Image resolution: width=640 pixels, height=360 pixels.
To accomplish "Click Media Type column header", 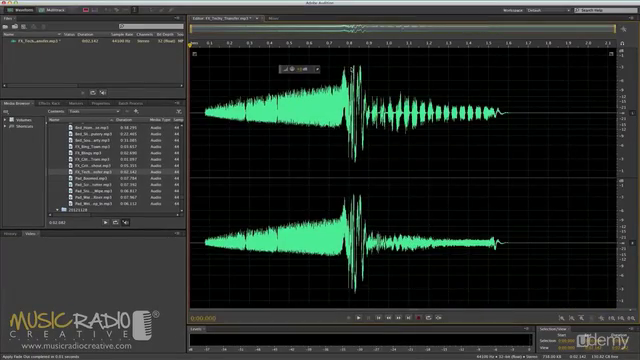I will pyautogui.click(x=160, y=120).
